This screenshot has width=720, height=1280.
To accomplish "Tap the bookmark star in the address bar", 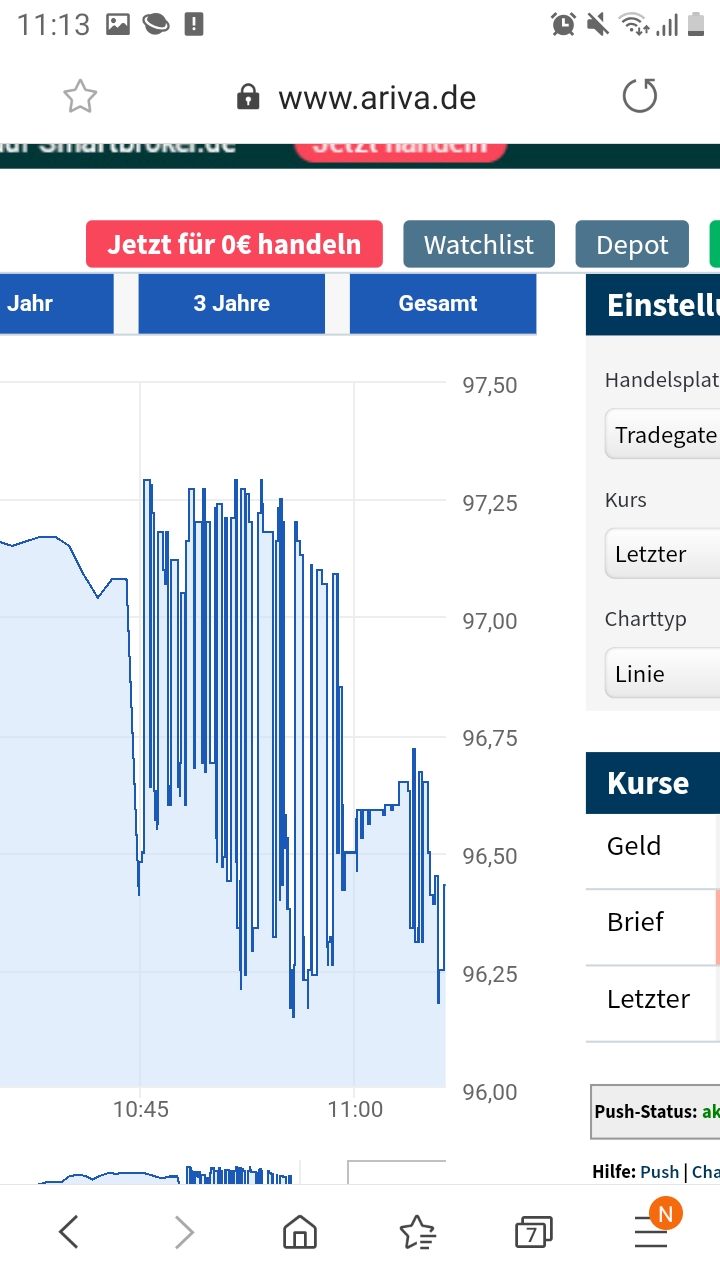I will 80,95.
